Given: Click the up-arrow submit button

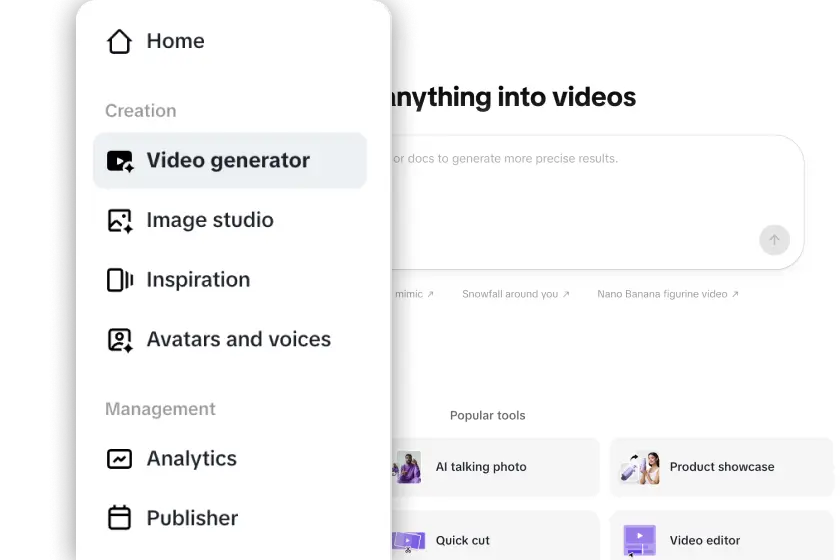Looking at the screenshot, I should click(x=774, y=240).
